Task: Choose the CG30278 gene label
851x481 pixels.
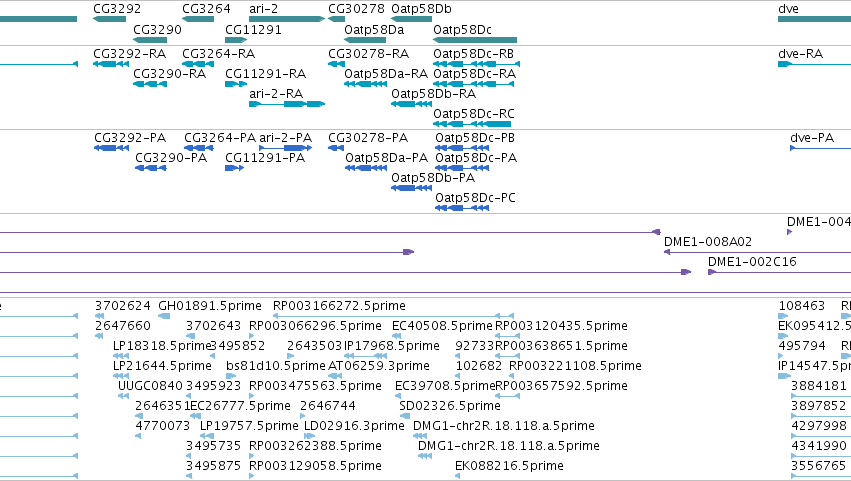Action: (356, 9)
